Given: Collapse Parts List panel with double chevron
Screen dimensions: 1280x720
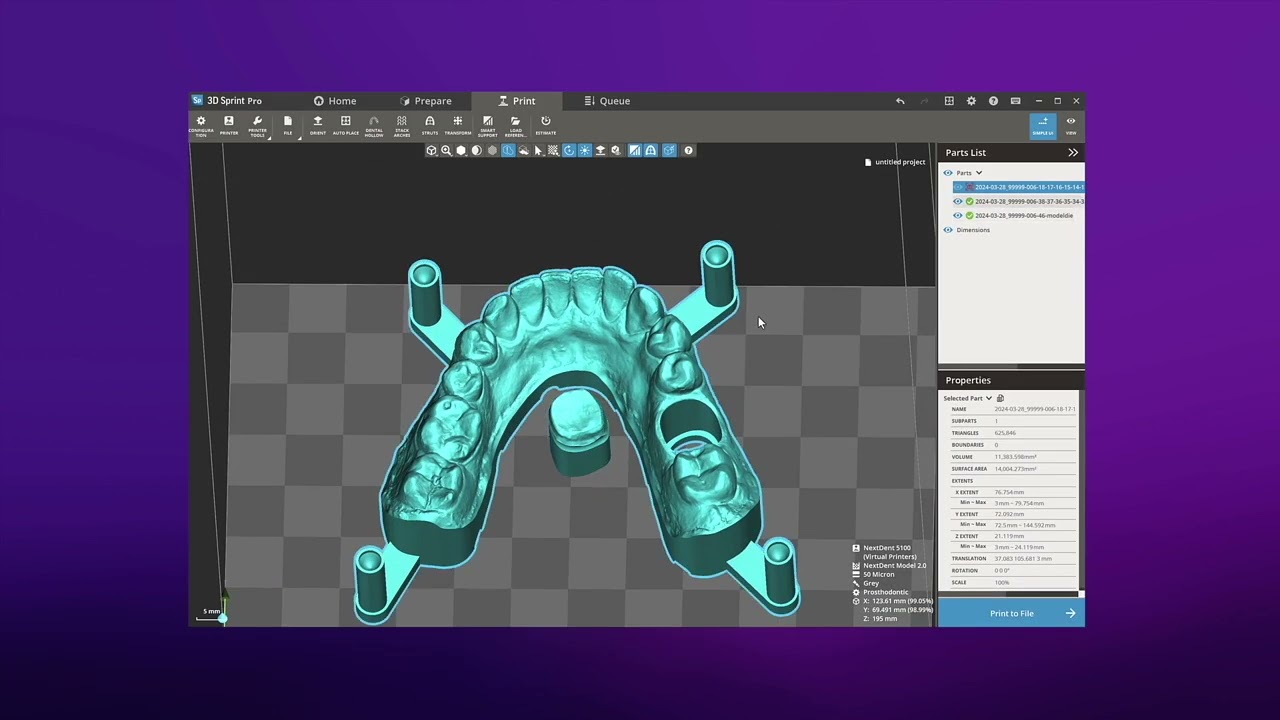Looking at the screenshot, I should click(x=1073, y=153).
